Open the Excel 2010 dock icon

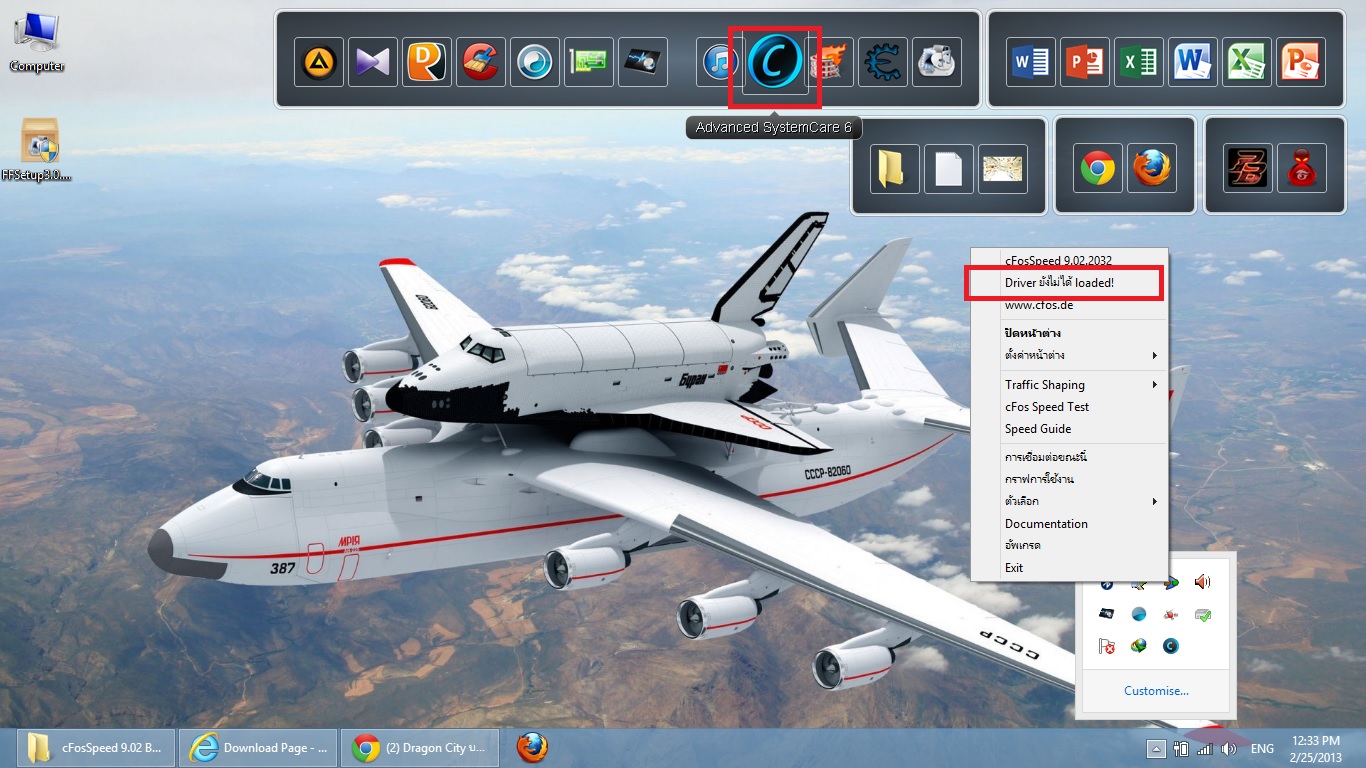tap(1247, 62)
